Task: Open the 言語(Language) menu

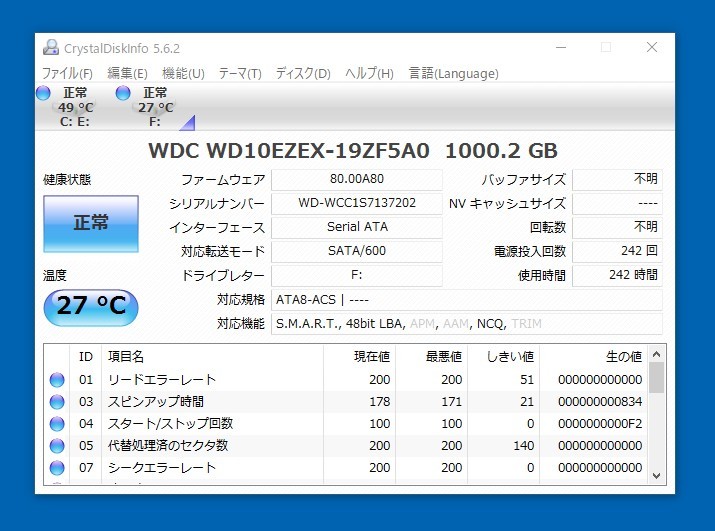Action: (x=453, y=73)
